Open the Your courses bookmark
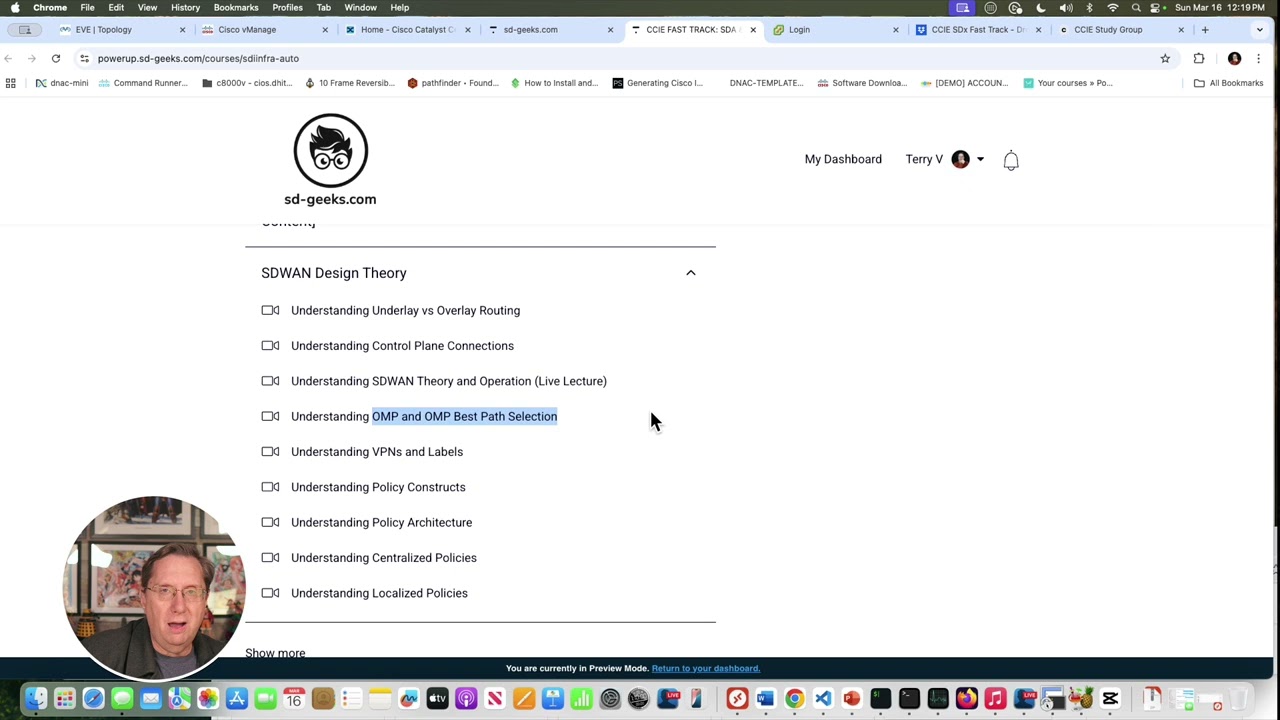The width and height of the screenshot is (1280, 720). point(1068,83)
